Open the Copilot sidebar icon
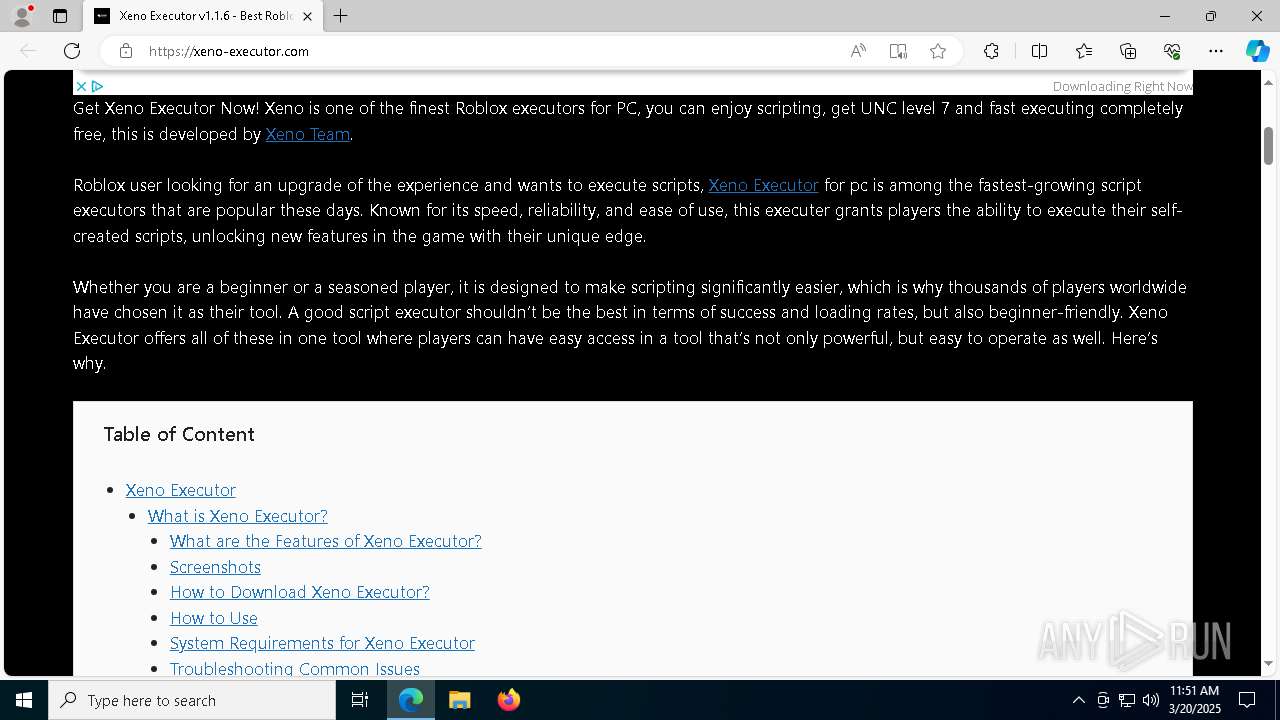The height and width of the screenshot is (720, 1280). pos(1257,51)
